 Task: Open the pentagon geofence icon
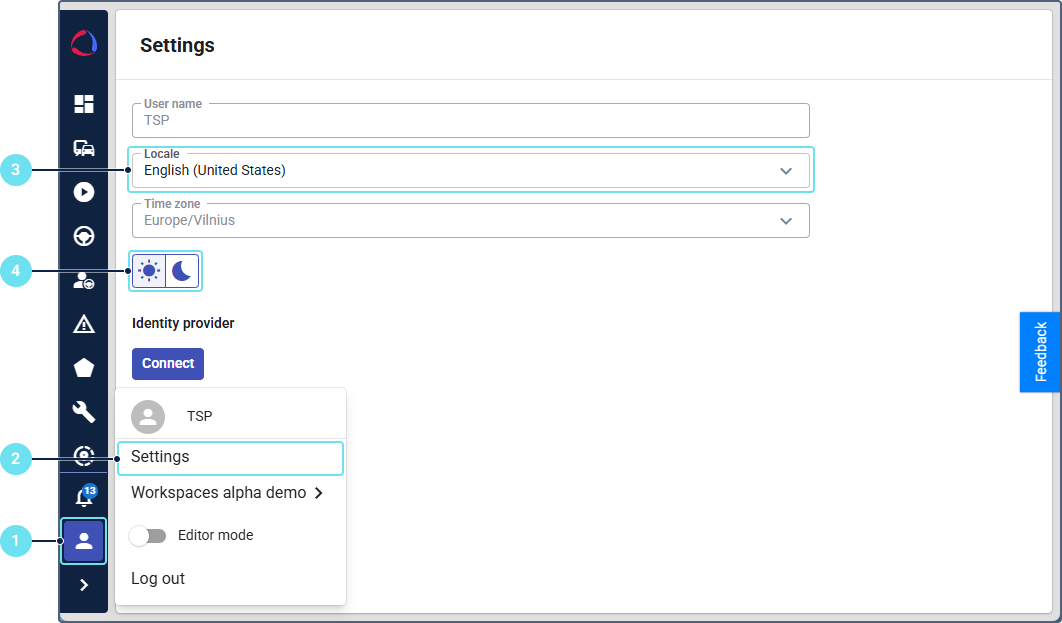tap(84, 368)
